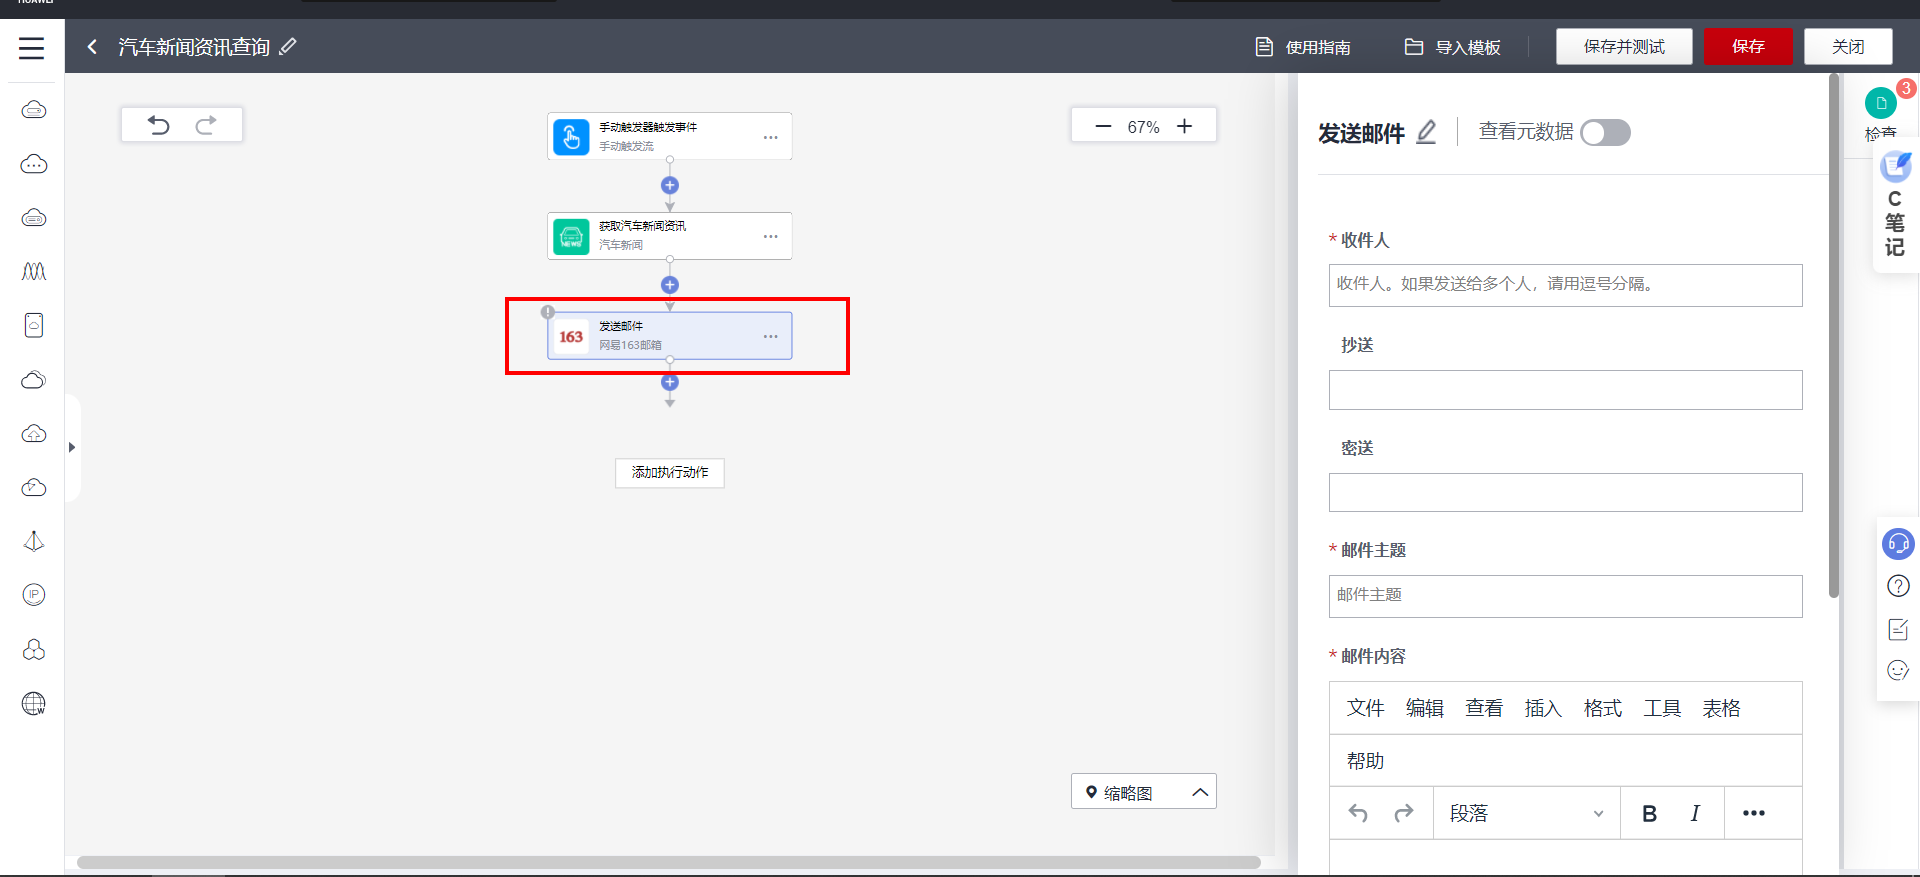The width and height of the screenshot is (1920, 877).
Task: Add a step below the send mail node
Action: (x=670, y=383)
